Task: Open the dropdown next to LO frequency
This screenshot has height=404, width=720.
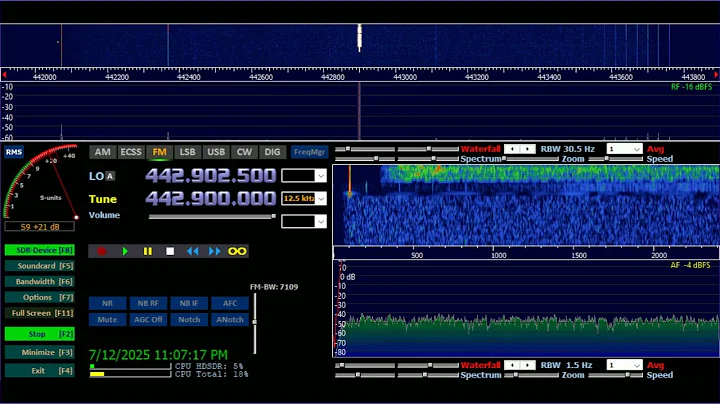Action: click(321, 176)
